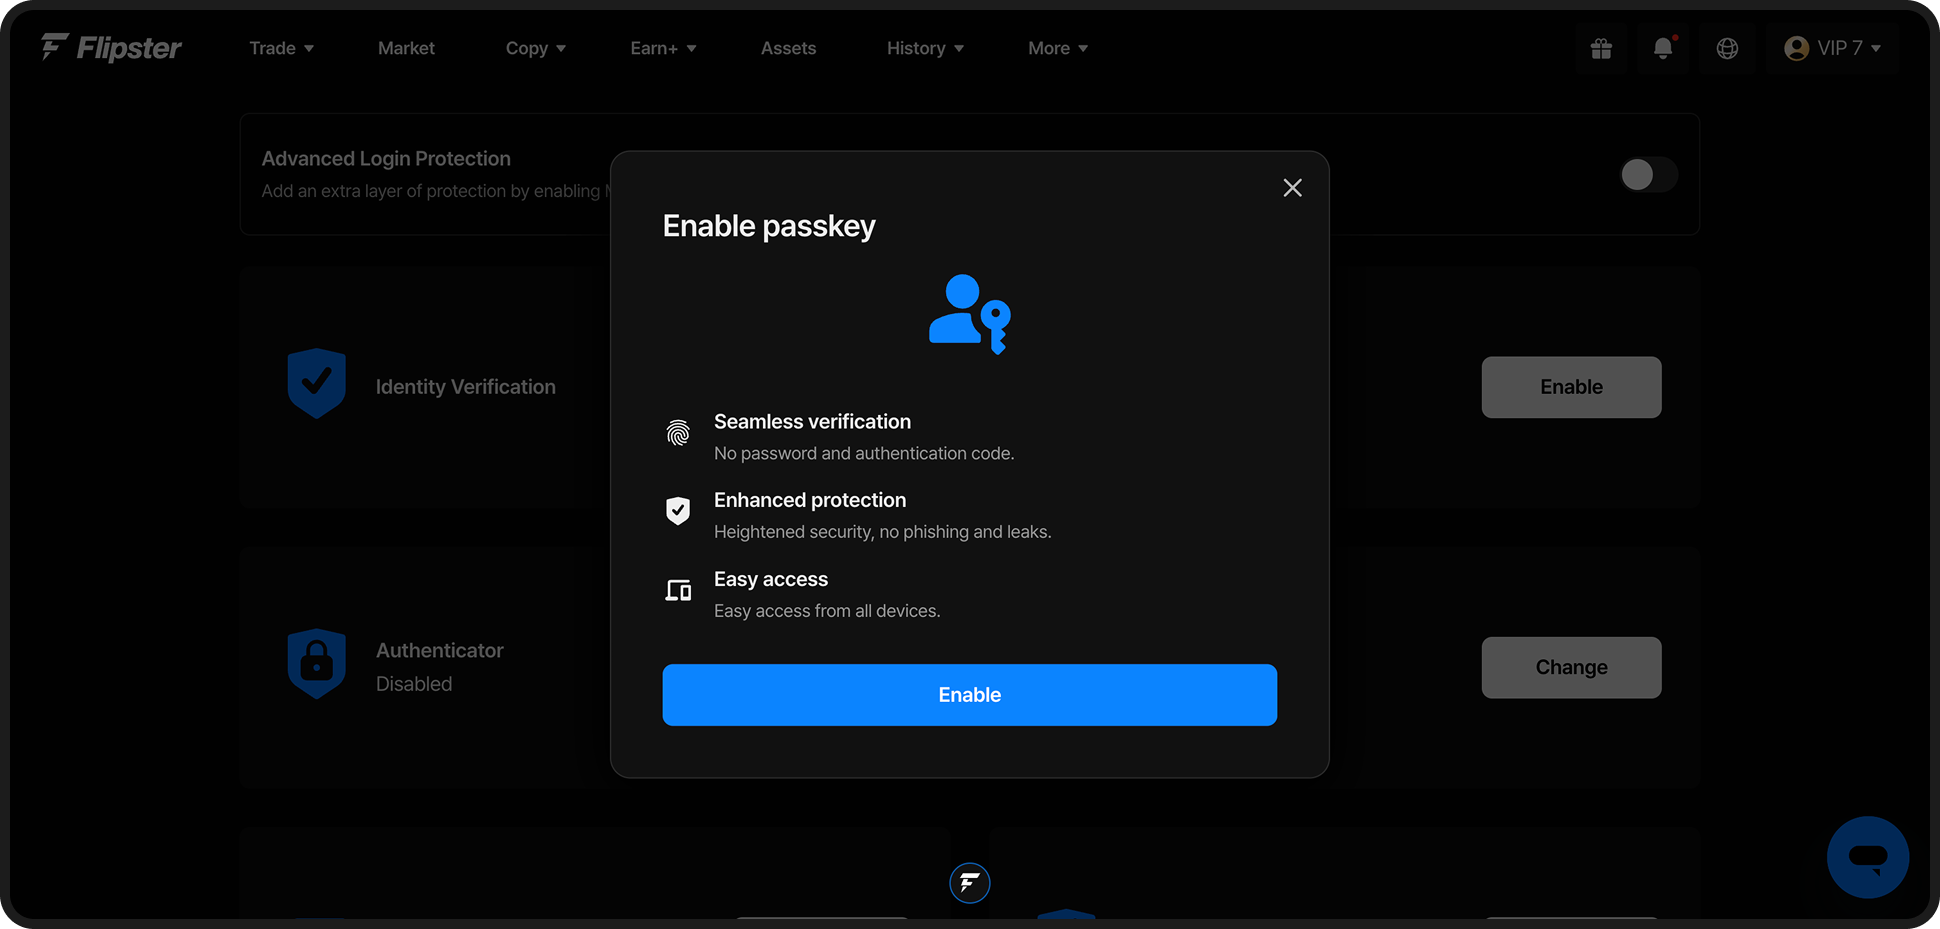Open the notifications bell
This screenshot has height=929, width=1940.
(x=1663, y=48)
